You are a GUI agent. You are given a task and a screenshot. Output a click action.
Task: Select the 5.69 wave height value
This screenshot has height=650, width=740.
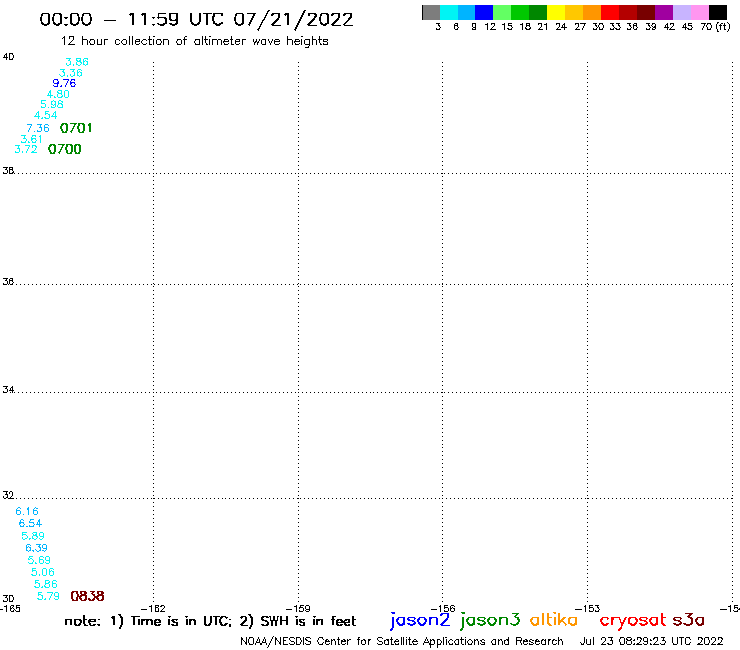click(39, 560)
